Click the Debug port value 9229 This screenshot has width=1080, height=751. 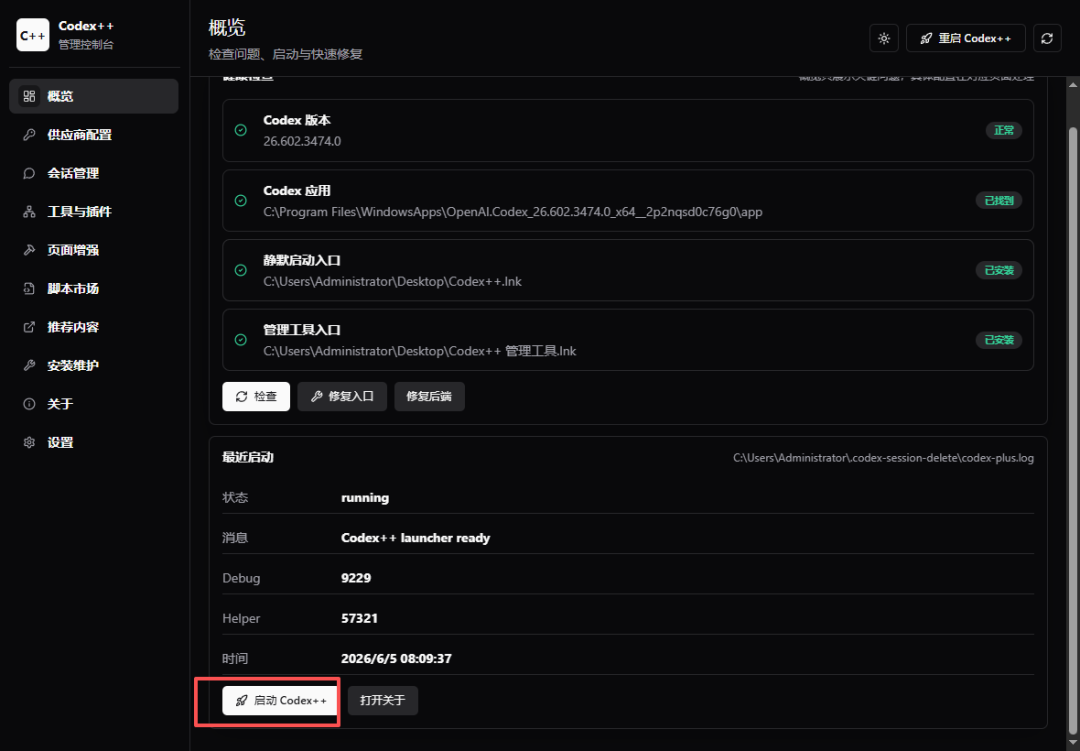click(x=356, y=578)
